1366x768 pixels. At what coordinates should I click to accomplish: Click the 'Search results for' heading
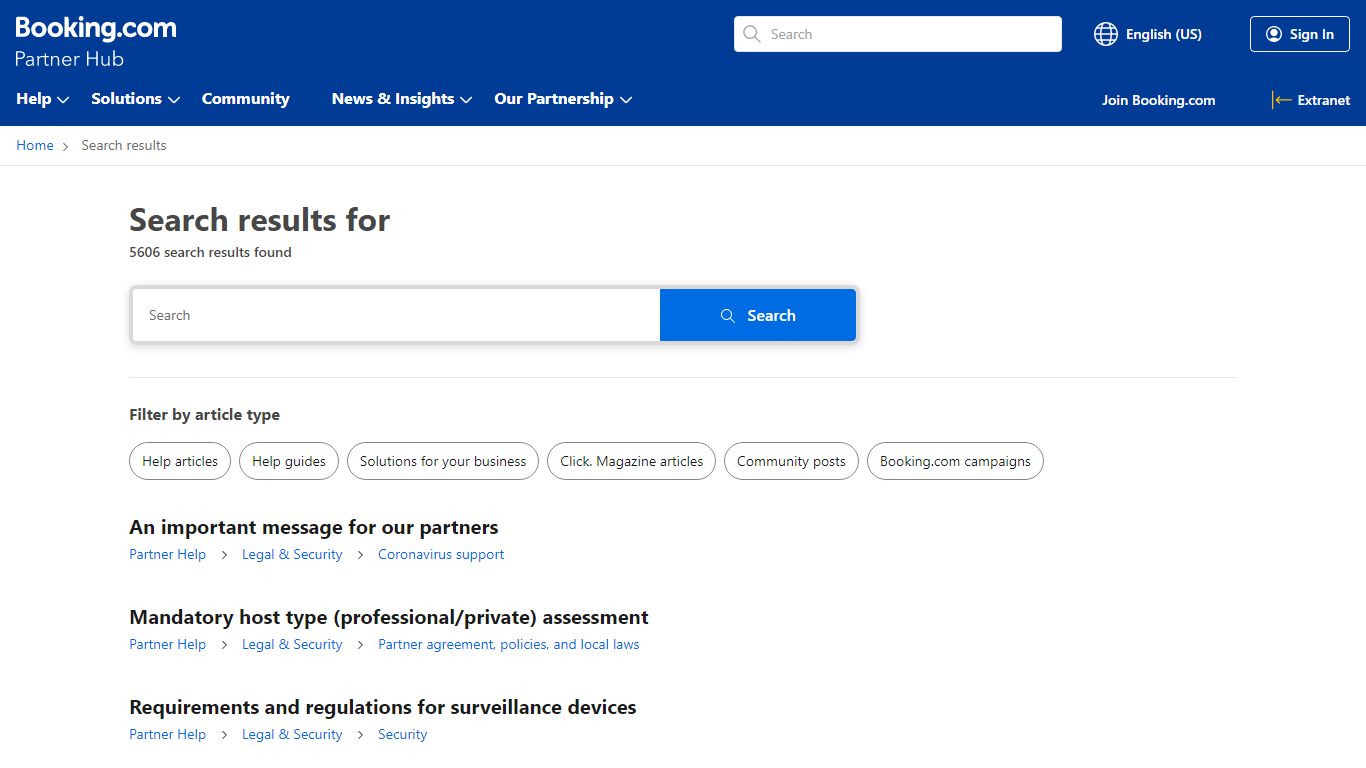point(260,220)
